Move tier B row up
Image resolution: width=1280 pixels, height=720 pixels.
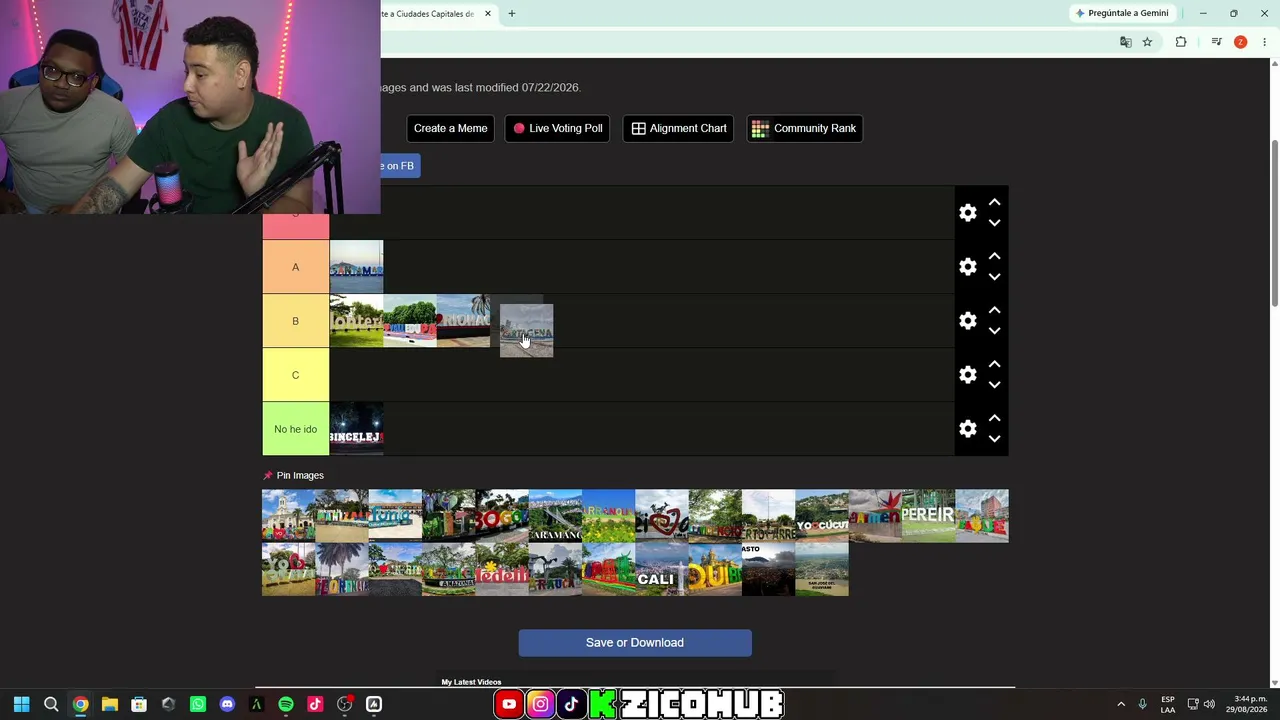point(994,311)
